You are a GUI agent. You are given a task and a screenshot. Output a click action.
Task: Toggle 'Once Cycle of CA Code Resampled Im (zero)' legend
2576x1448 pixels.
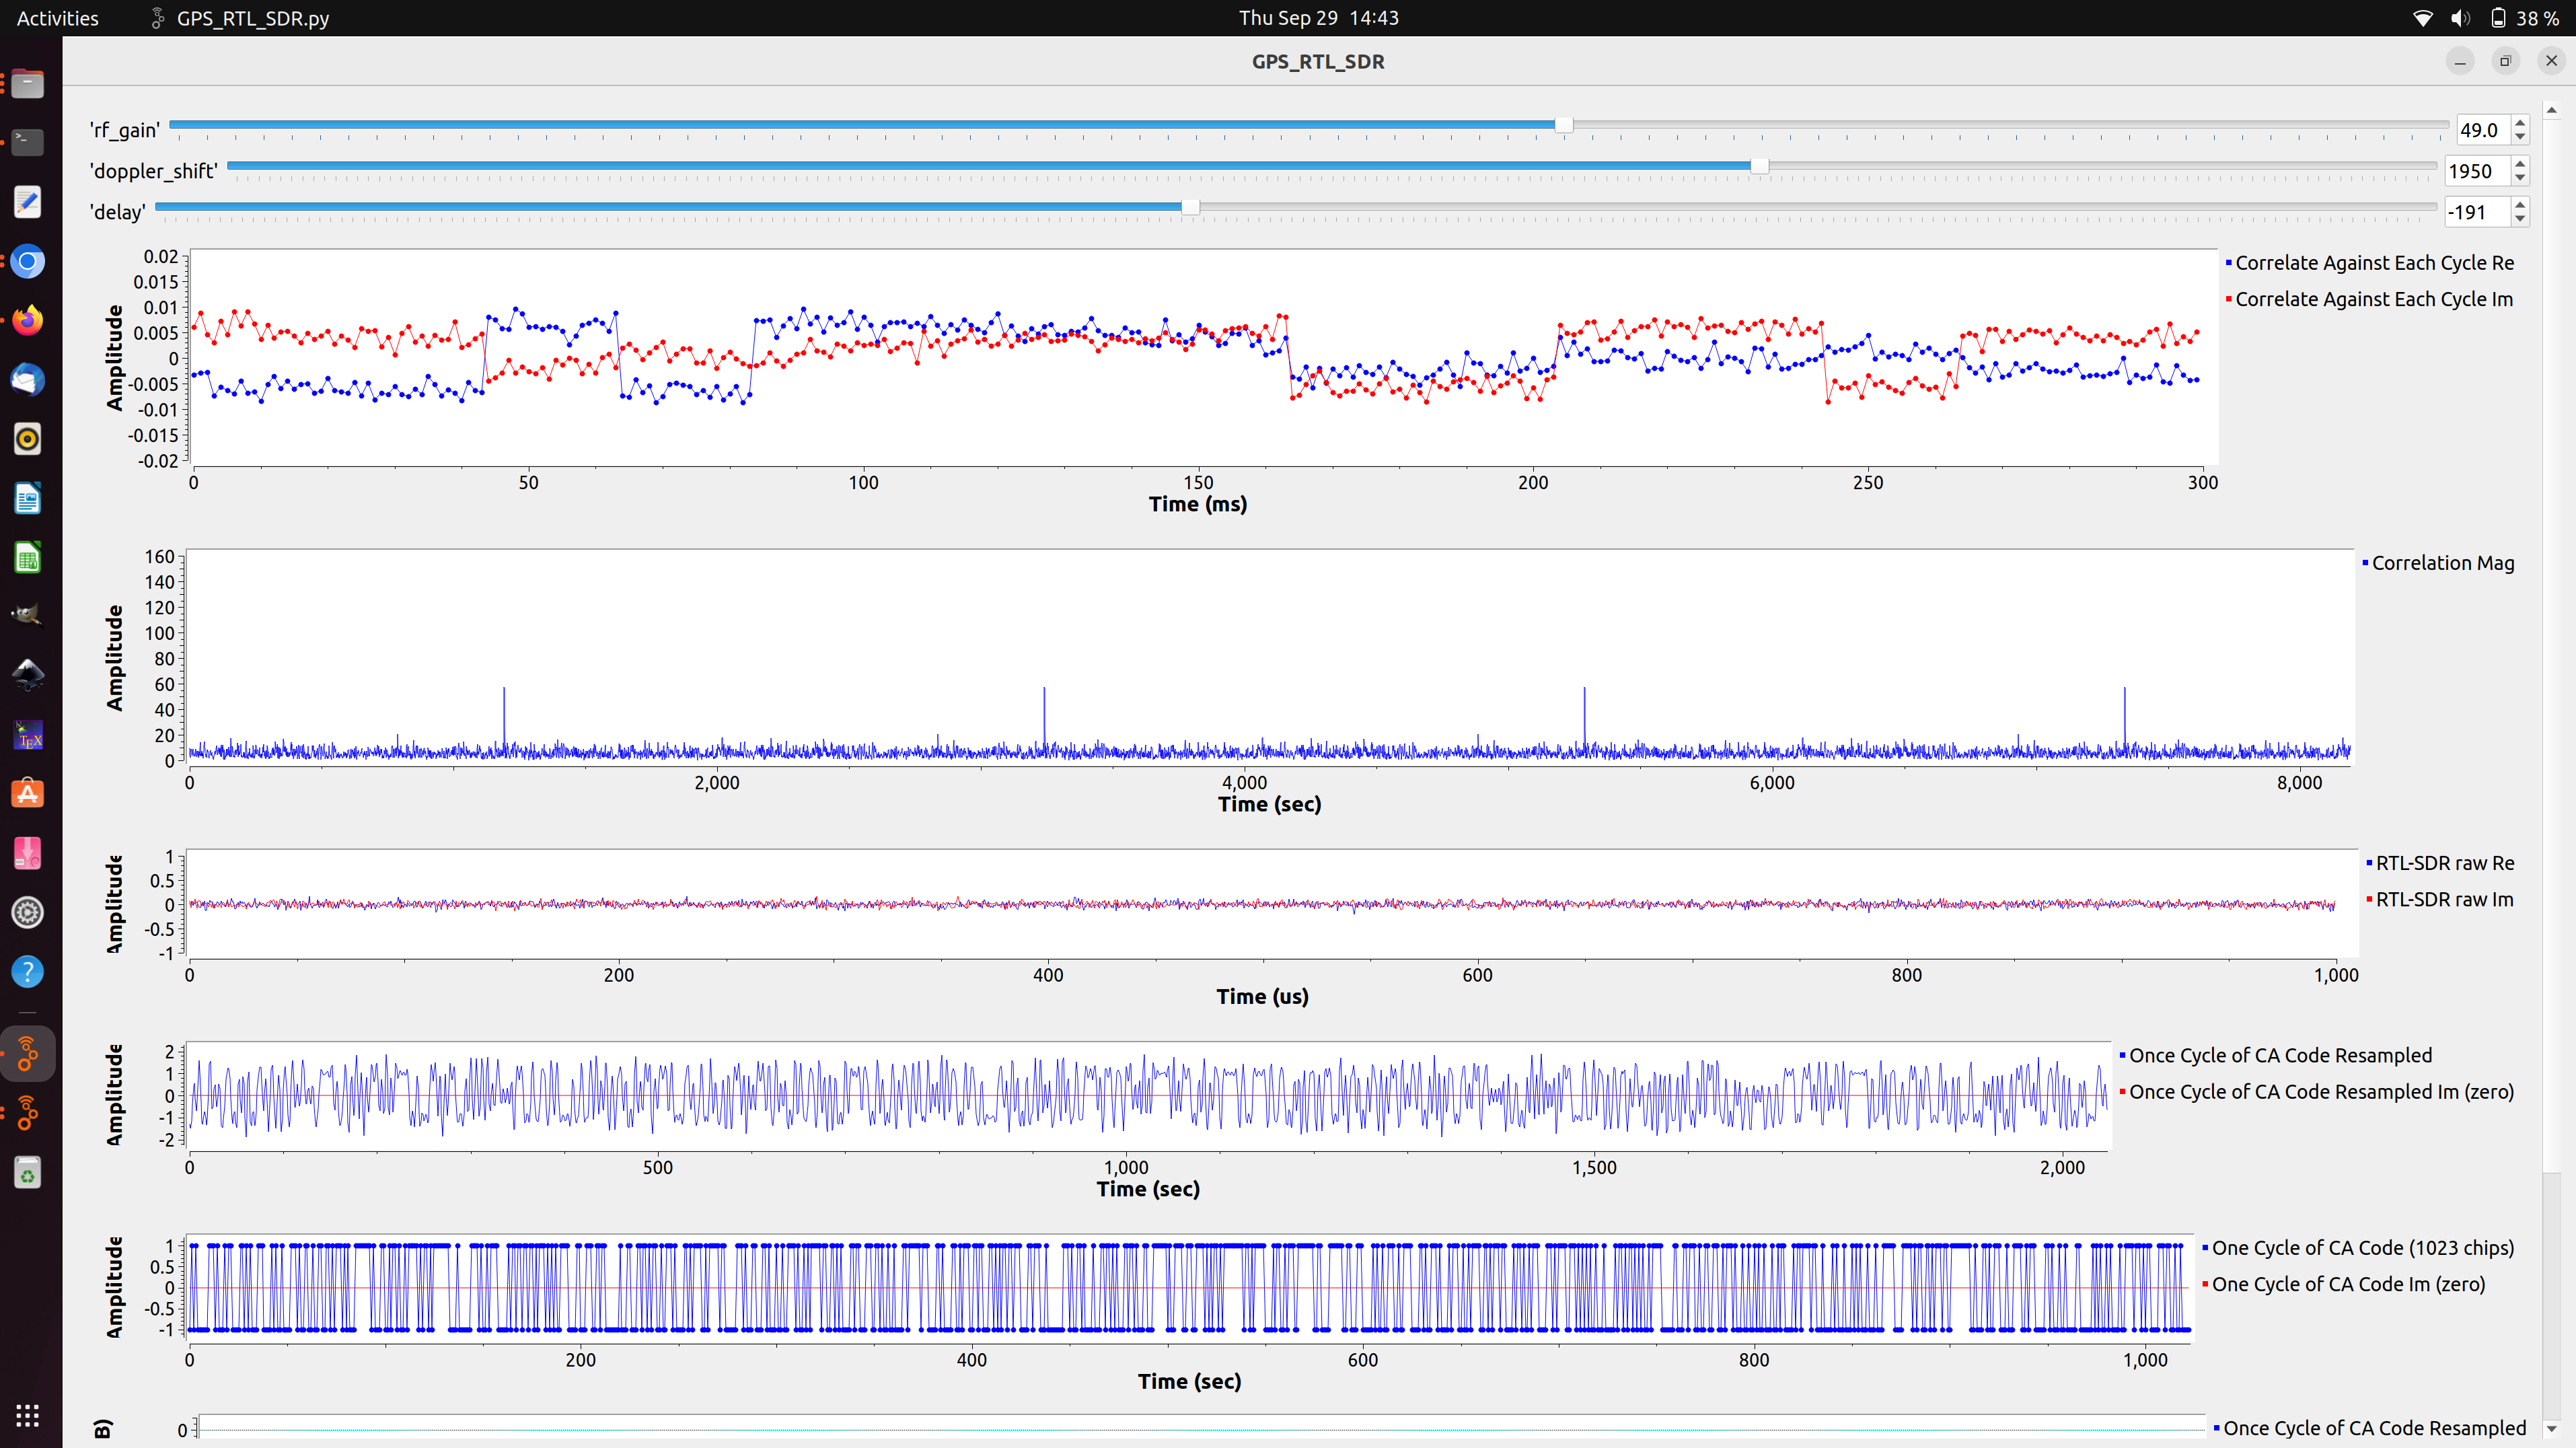[x=2316, y=1092]
